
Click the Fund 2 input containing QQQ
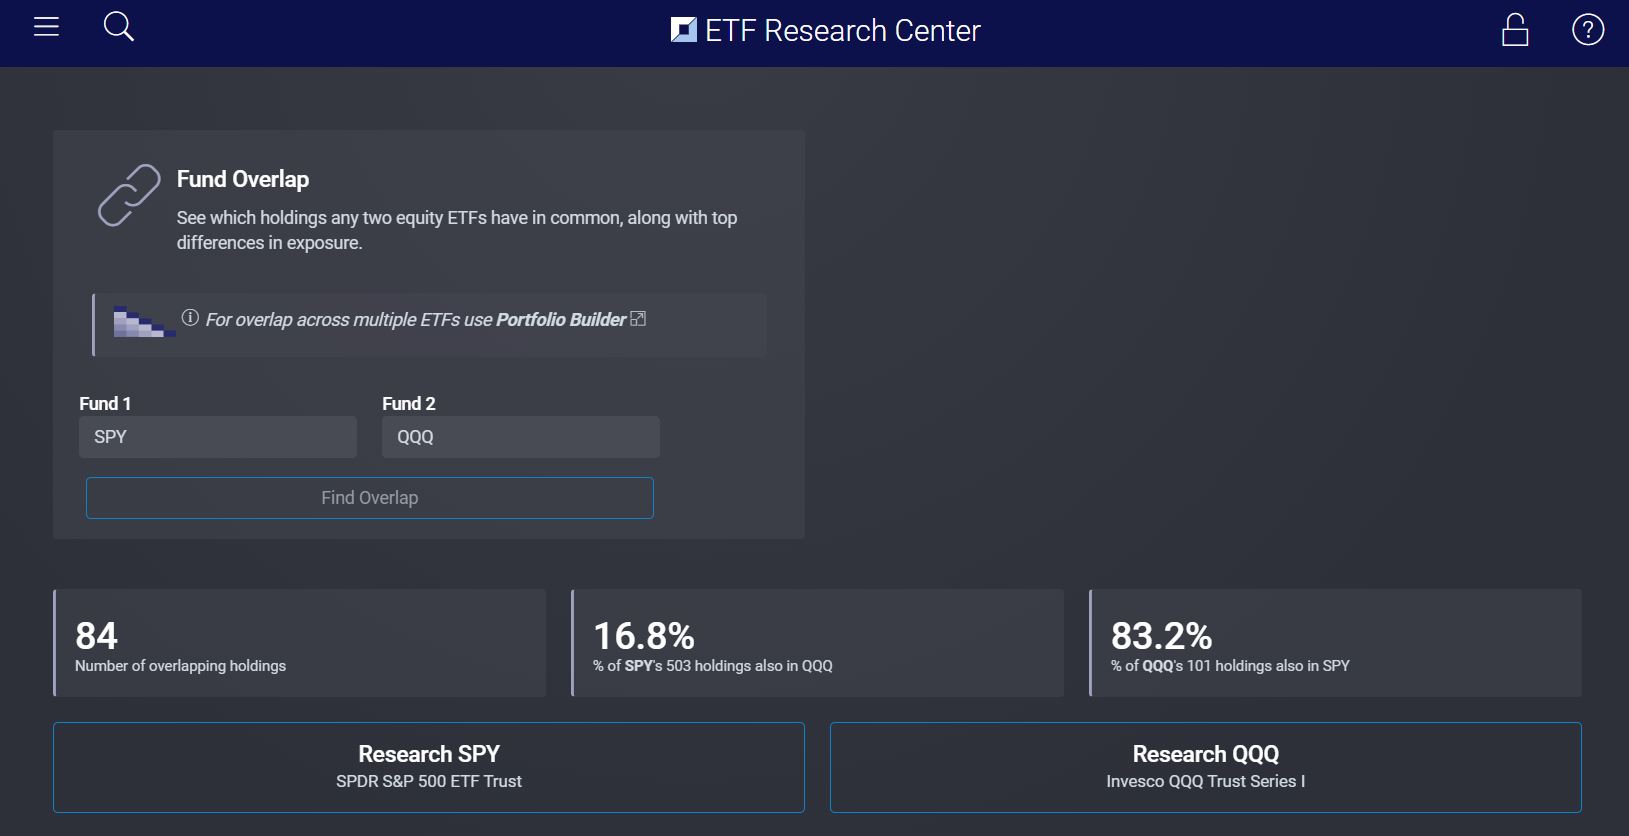coord(521,437)
